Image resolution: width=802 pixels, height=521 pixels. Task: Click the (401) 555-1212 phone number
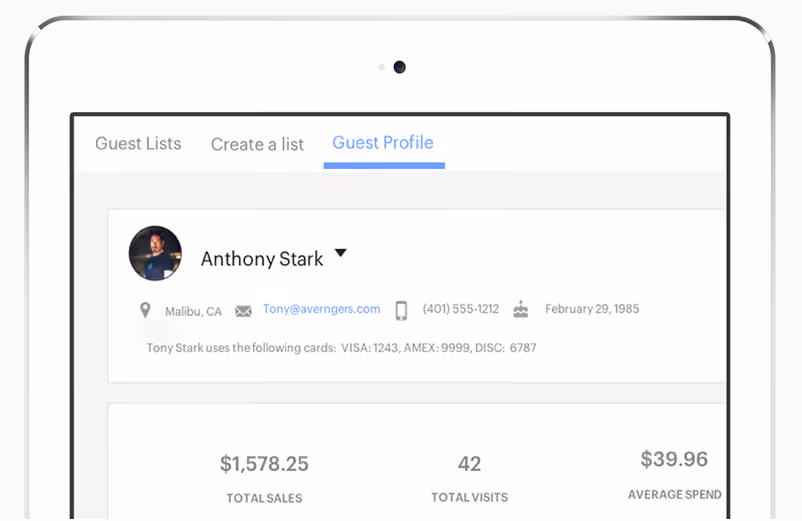(461, 309)
